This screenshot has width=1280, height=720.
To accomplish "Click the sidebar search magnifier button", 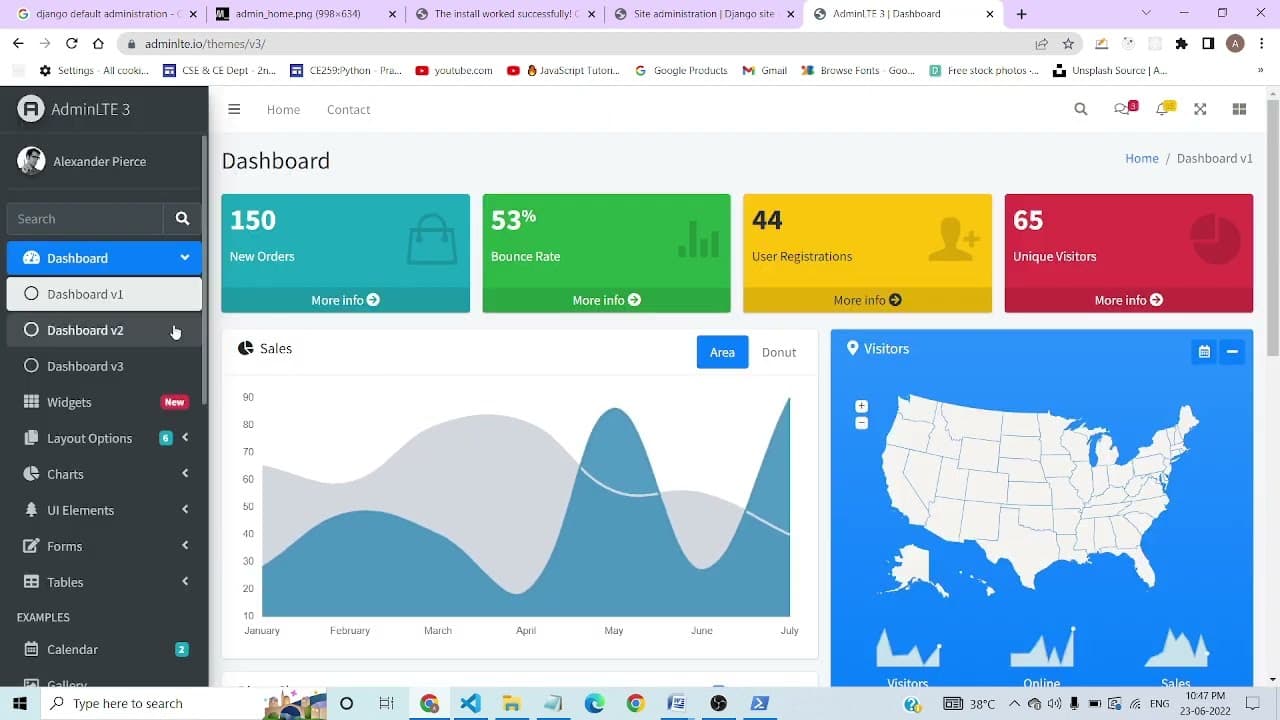I will [x=182, y=218].
